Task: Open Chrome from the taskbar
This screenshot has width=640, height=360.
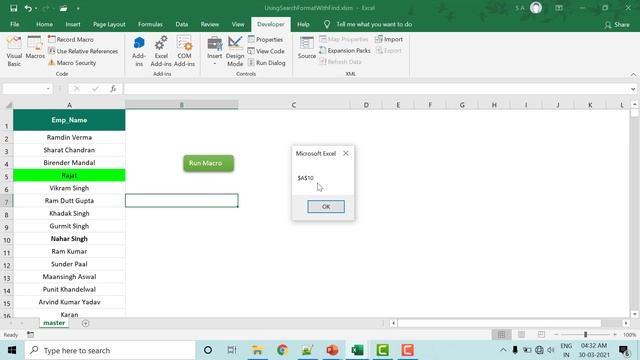Action: point(282,350)
